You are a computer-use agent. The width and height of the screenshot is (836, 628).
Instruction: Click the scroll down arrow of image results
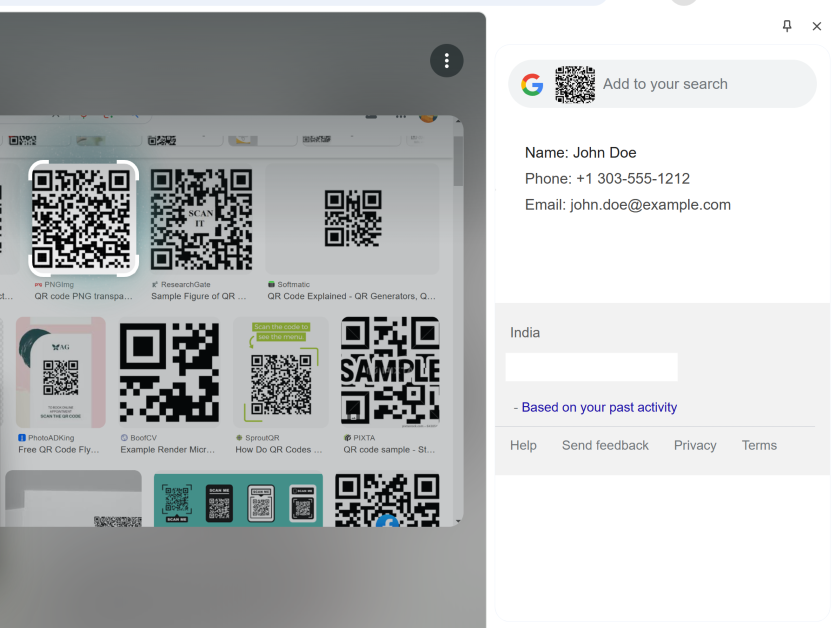[x=458, y=521]
